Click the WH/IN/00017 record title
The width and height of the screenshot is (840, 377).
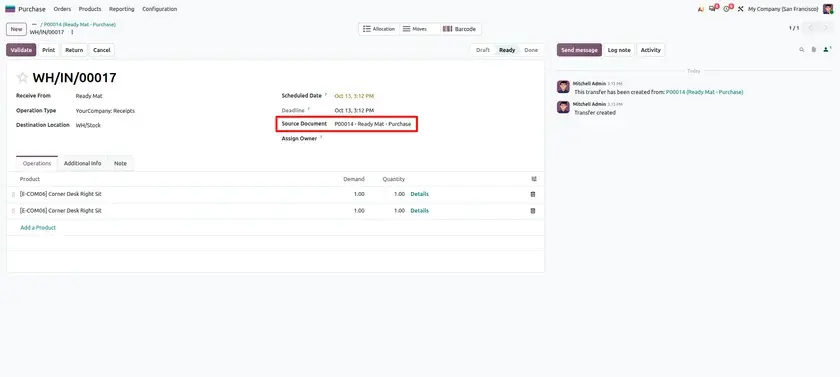click(74, 78)
